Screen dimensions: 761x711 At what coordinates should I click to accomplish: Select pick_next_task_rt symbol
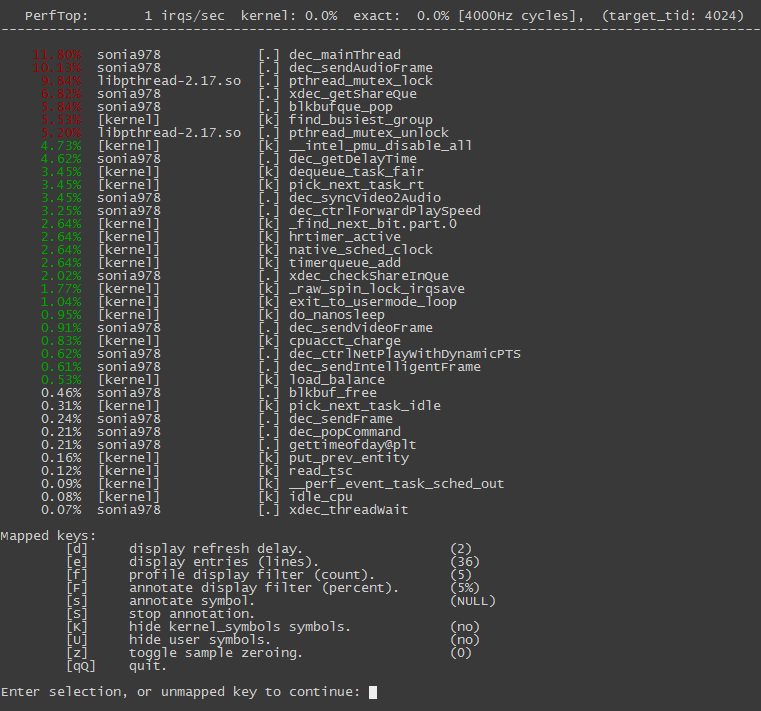coord(357,185)
